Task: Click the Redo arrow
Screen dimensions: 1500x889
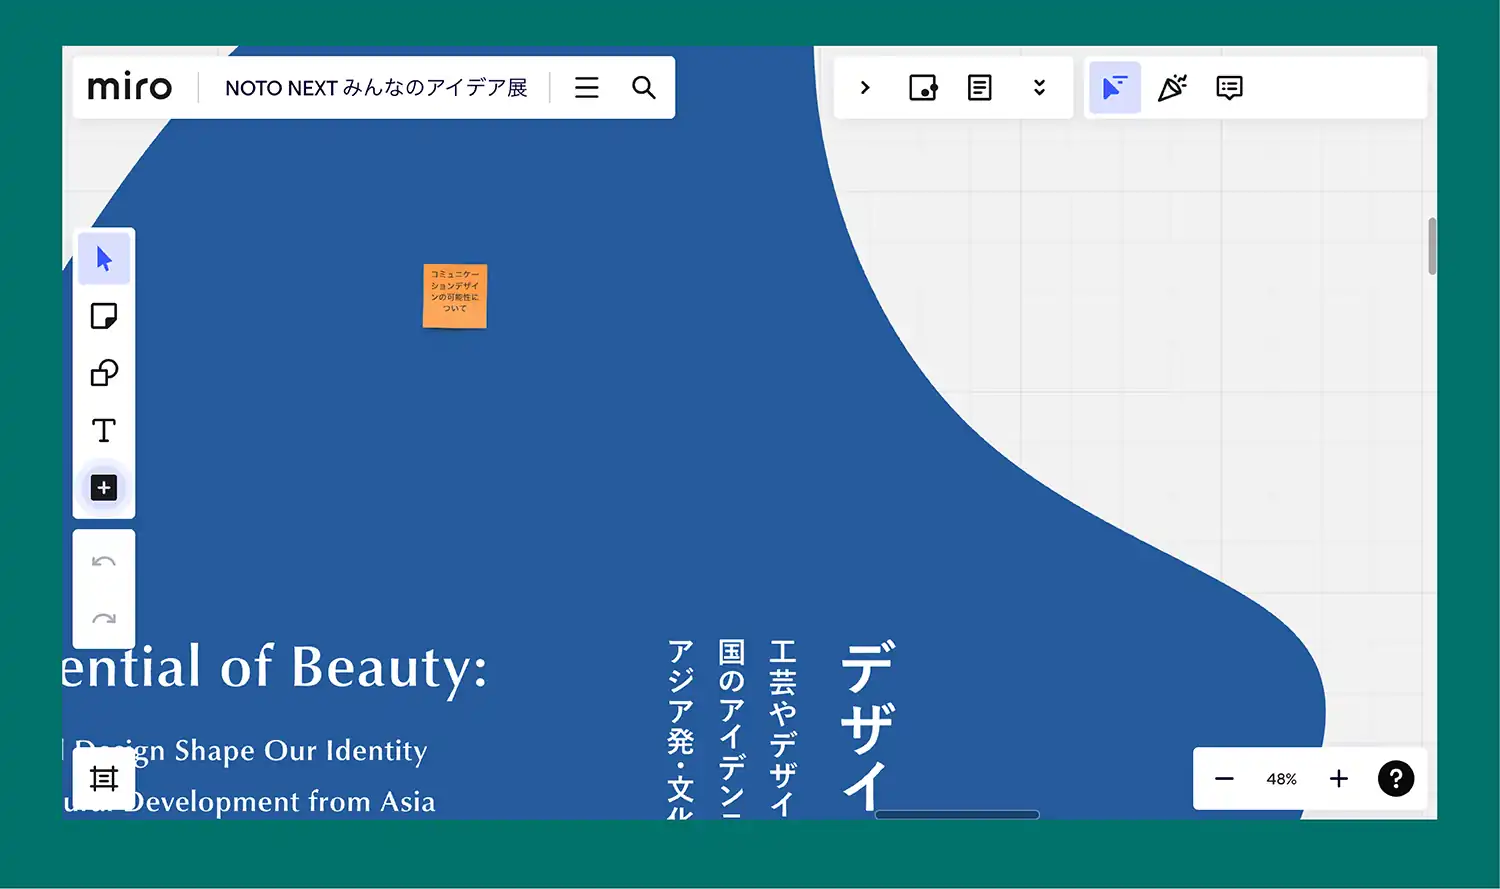Action: pos(104,618)
